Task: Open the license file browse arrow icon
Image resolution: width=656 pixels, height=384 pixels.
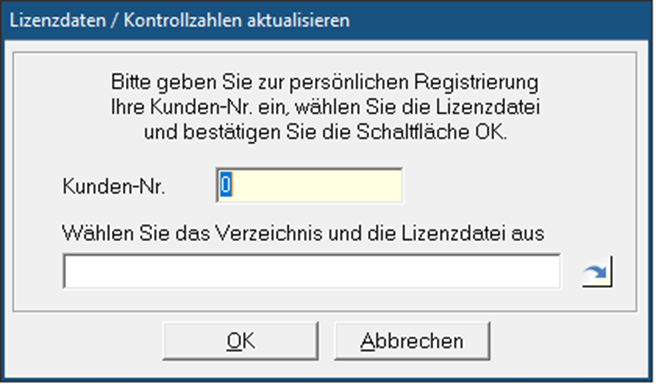Action: [x=597, y=272]
